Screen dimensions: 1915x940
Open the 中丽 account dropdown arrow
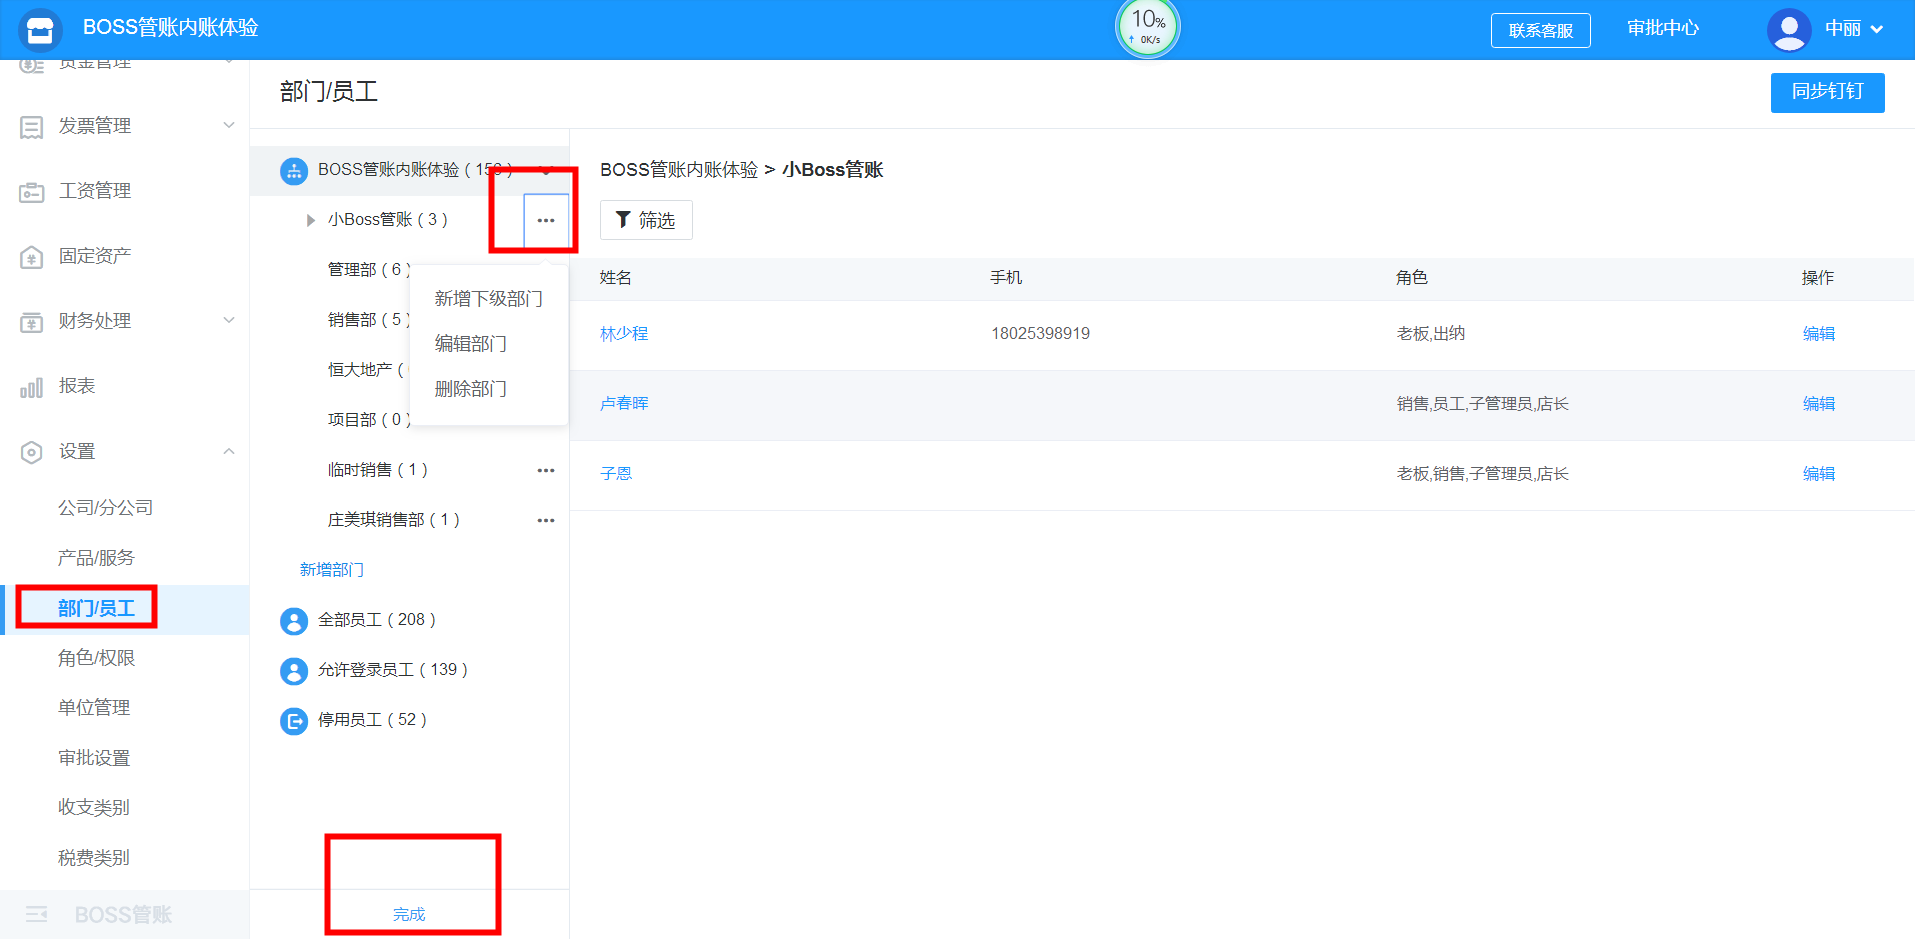coord(1877,29)
